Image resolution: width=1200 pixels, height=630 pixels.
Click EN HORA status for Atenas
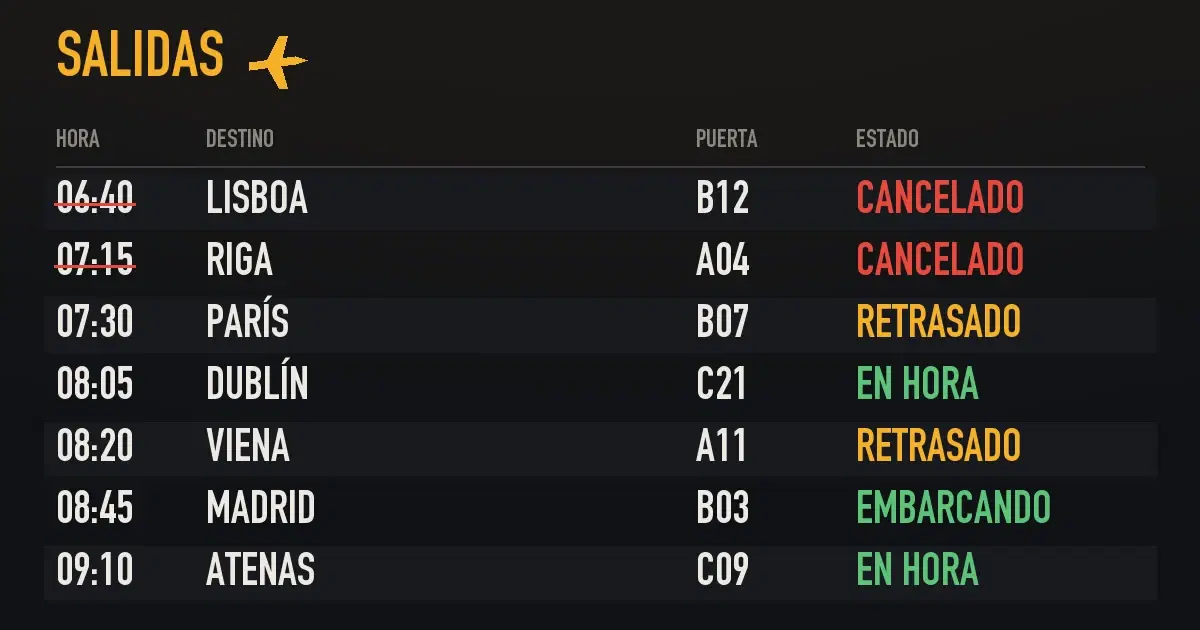click(917, 570)
